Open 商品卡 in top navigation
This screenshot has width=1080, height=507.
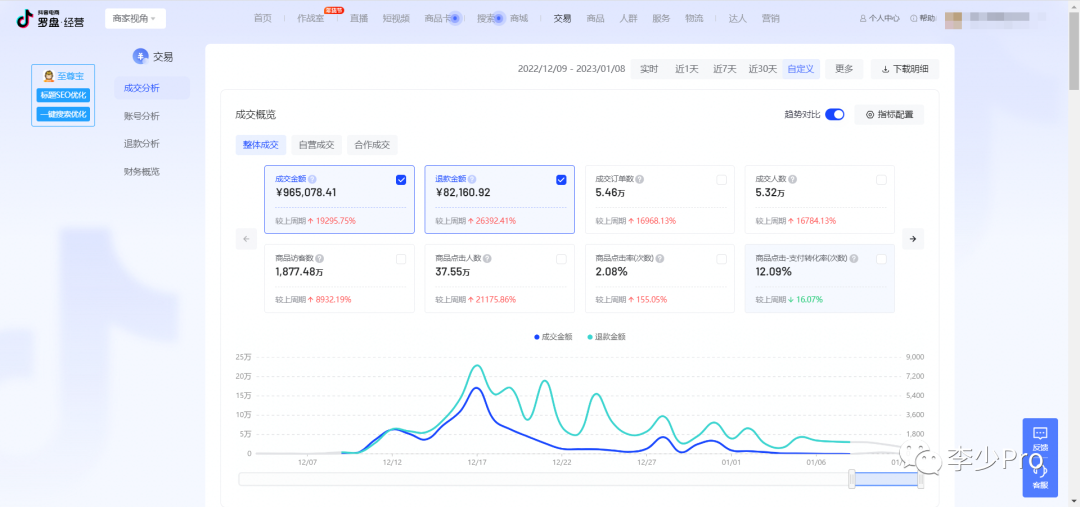click(439, 19)
